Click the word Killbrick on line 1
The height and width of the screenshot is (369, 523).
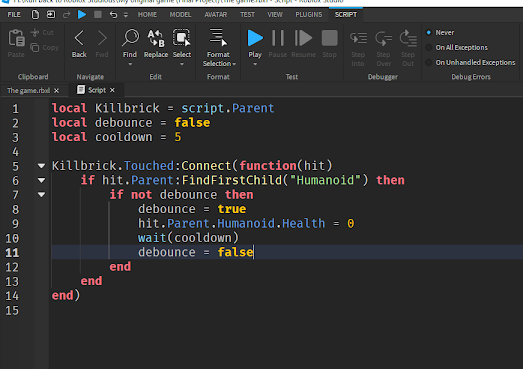[127, 108]
